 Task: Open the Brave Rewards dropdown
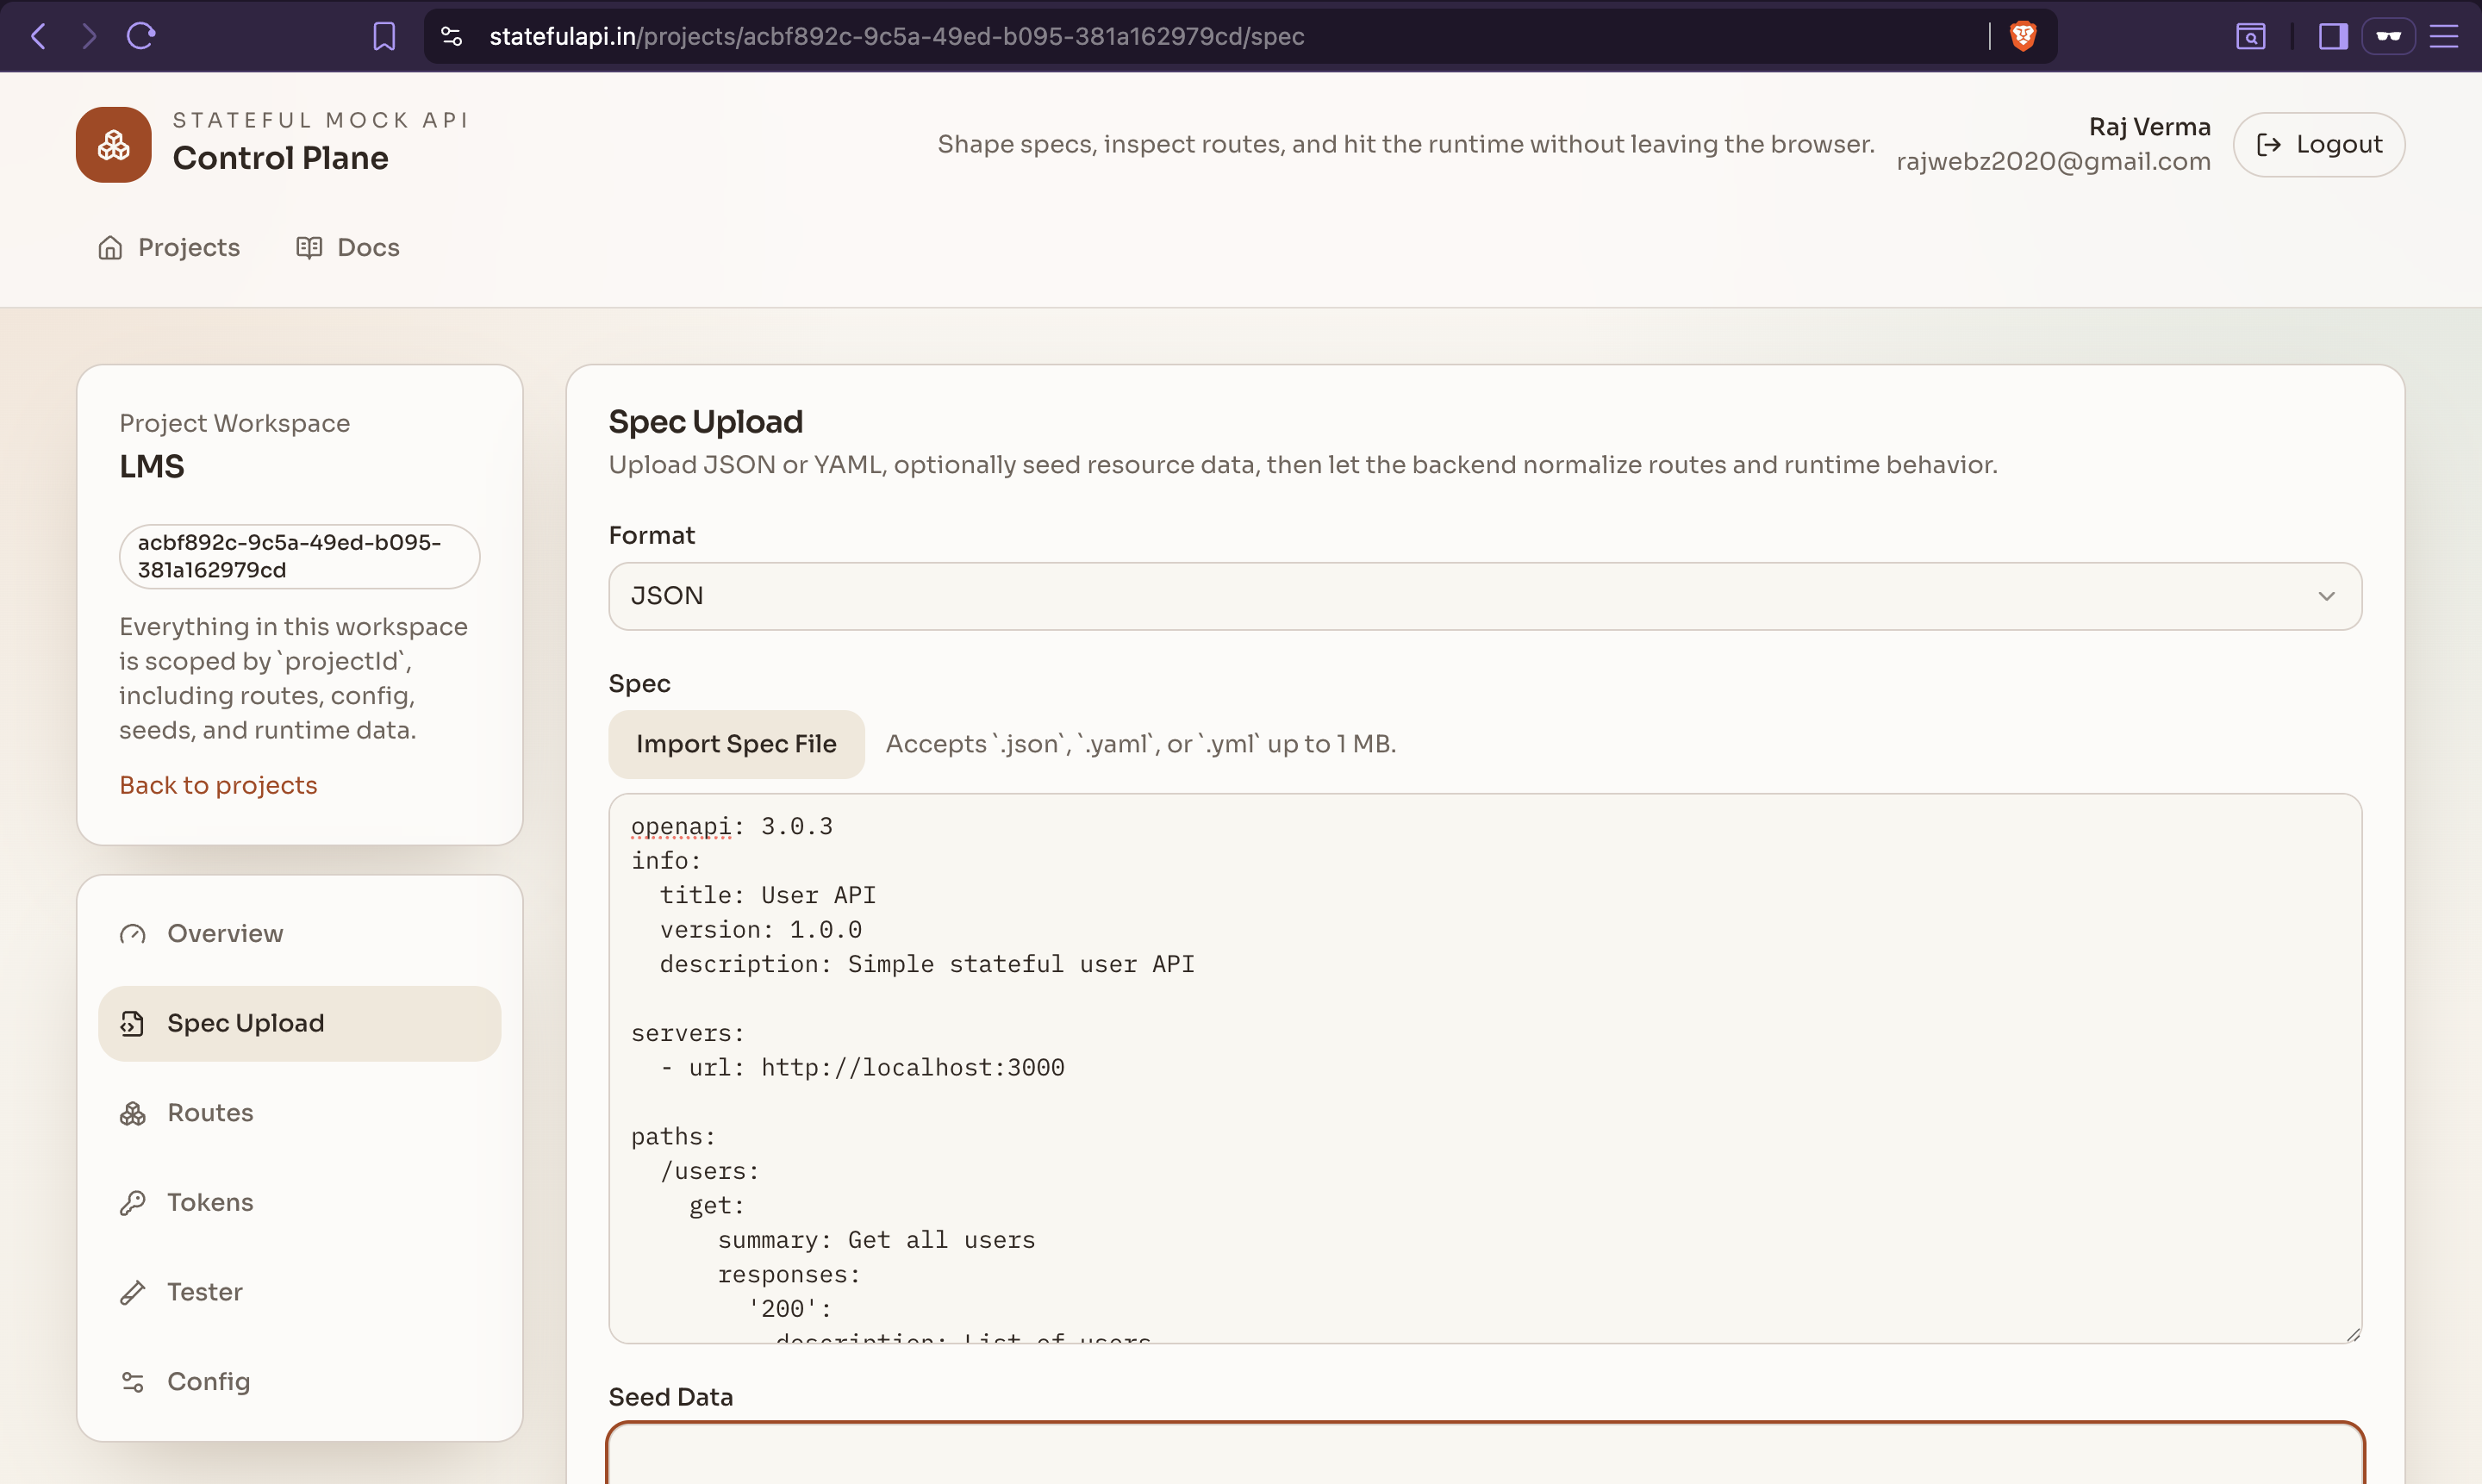2389,36
